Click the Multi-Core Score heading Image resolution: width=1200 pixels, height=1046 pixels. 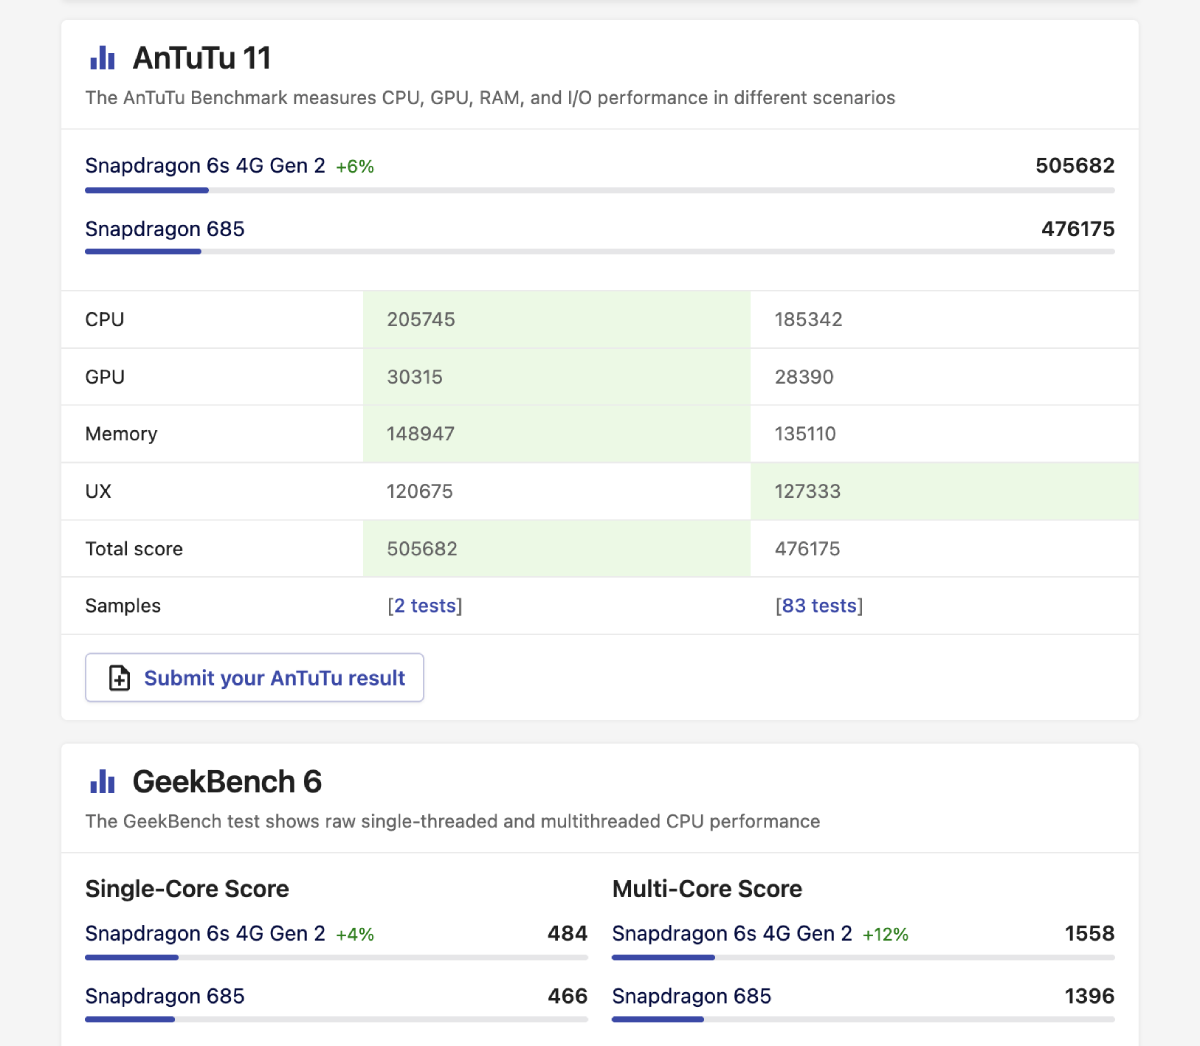point(707,889)
